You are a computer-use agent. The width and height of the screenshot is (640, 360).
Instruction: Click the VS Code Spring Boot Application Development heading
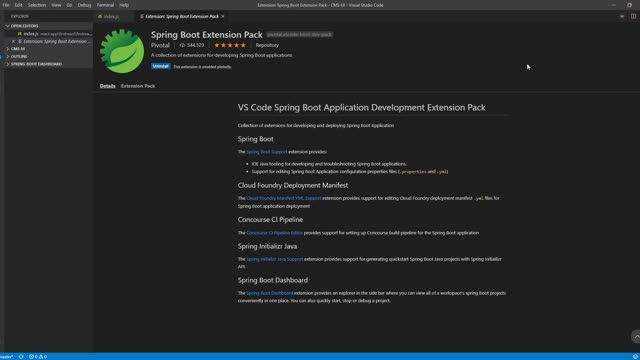(362, 107)
